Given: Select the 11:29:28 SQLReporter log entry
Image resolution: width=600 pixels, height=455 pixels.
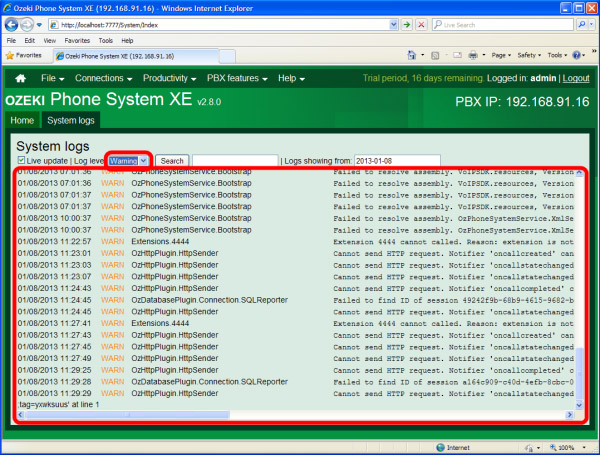Looking at the screenshot, I should pos(295,382).
